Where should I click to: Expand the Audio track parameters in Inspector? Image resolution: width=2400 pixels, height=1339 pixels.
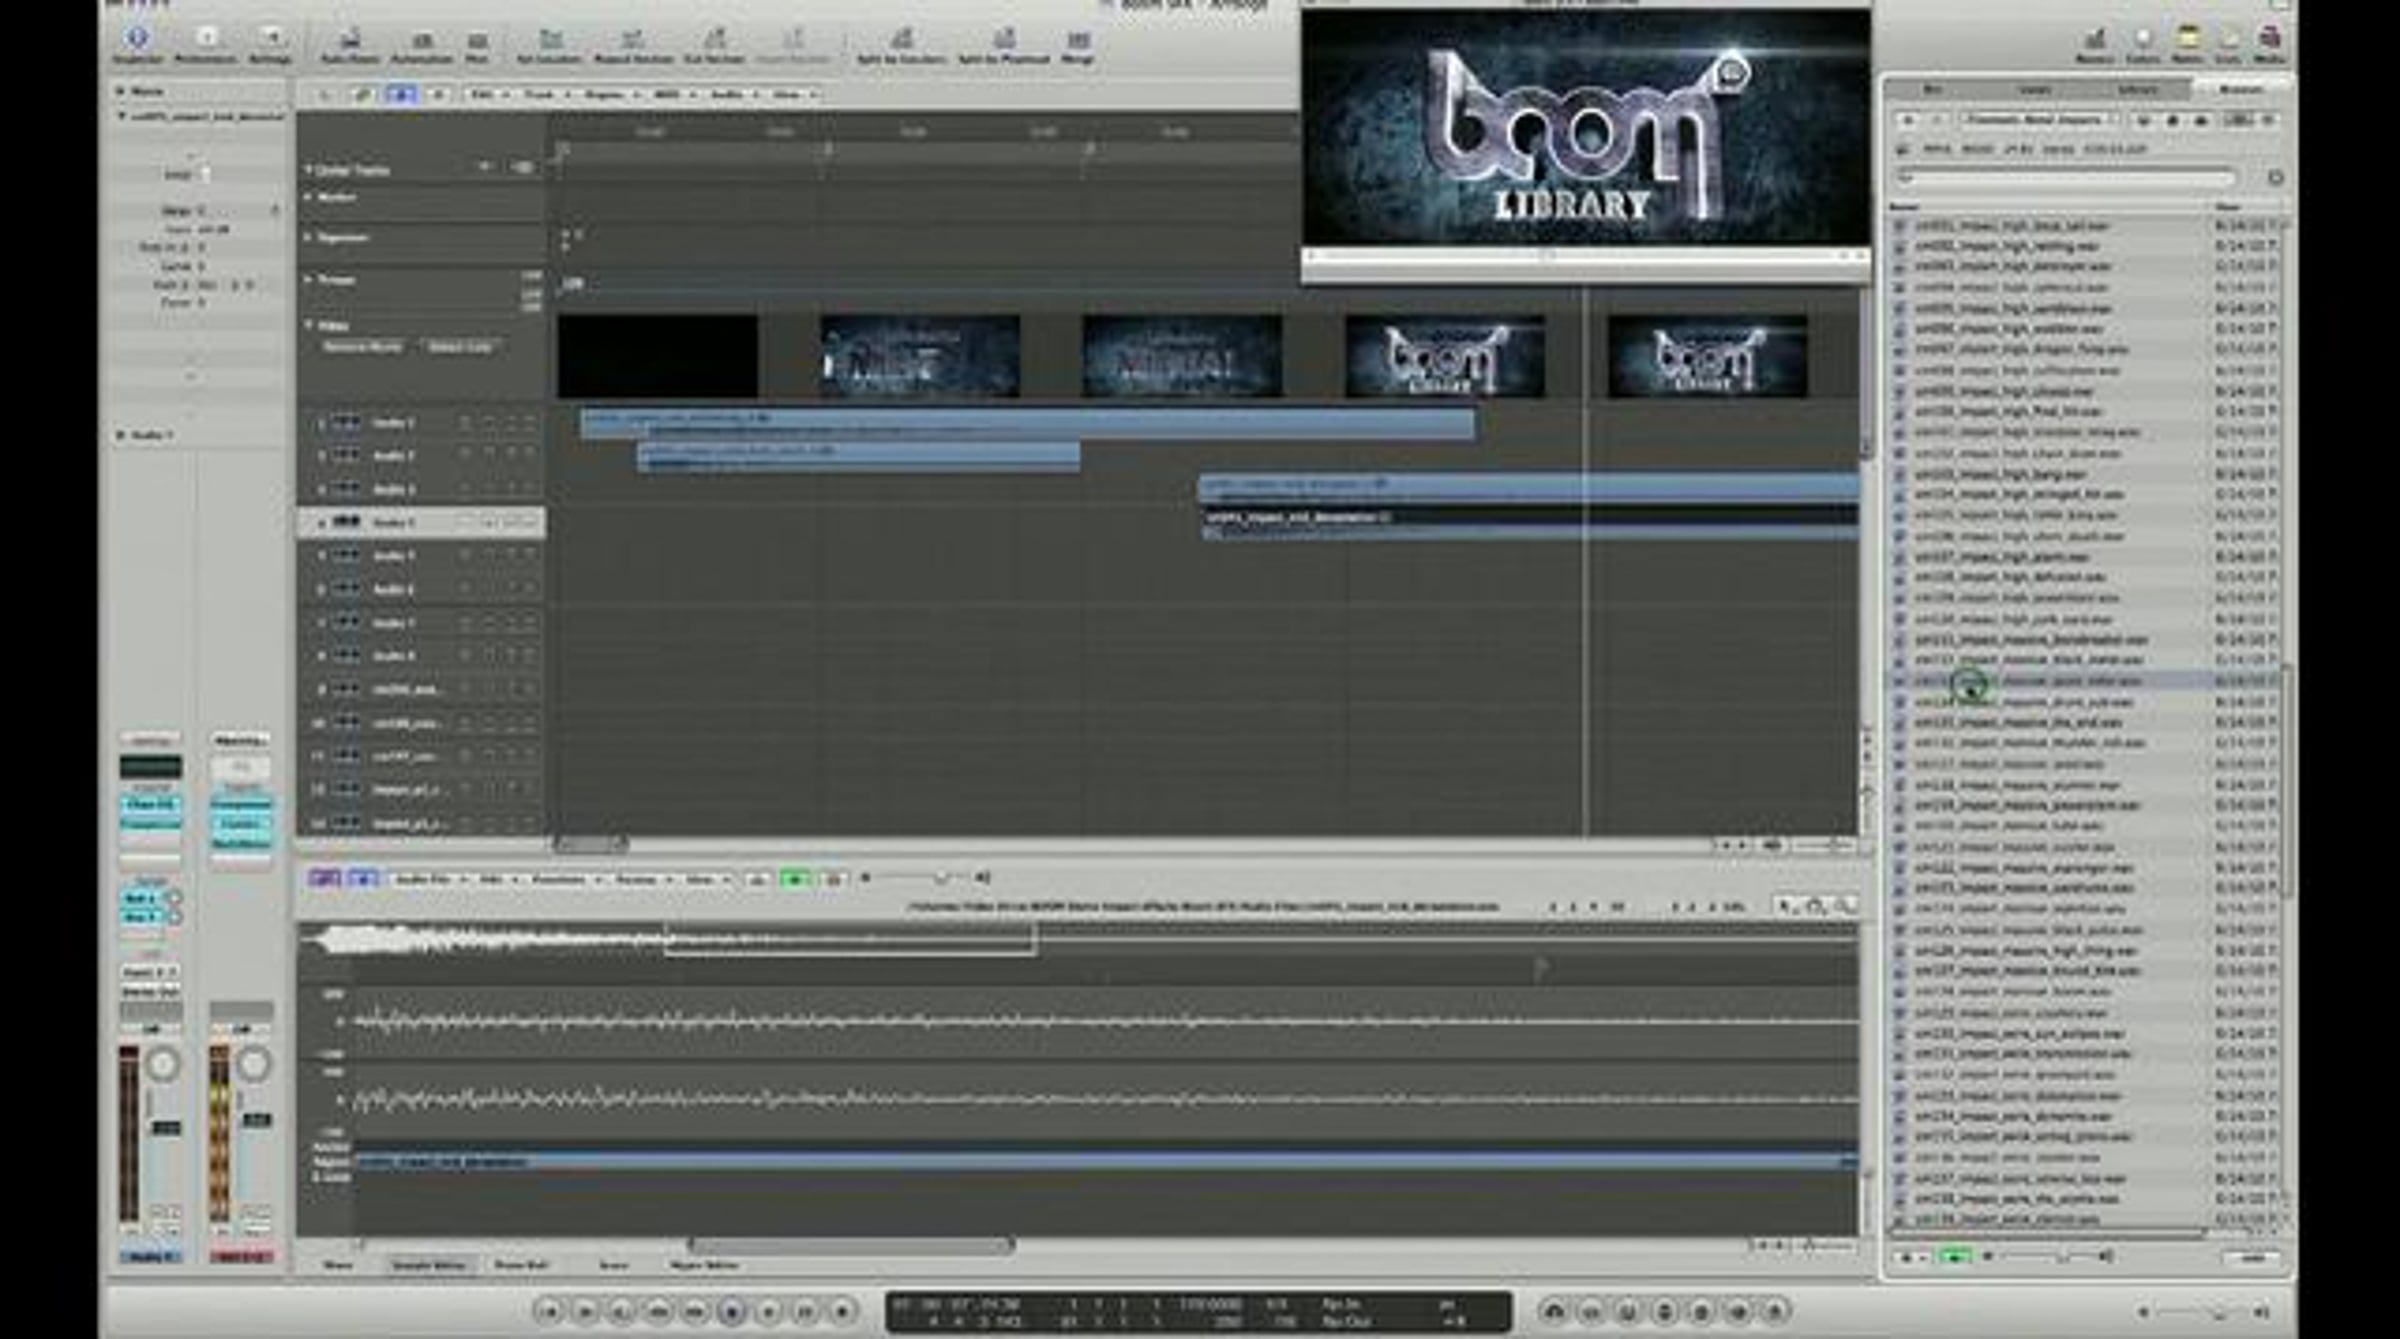pyautogui.click(x=121, y=435)
